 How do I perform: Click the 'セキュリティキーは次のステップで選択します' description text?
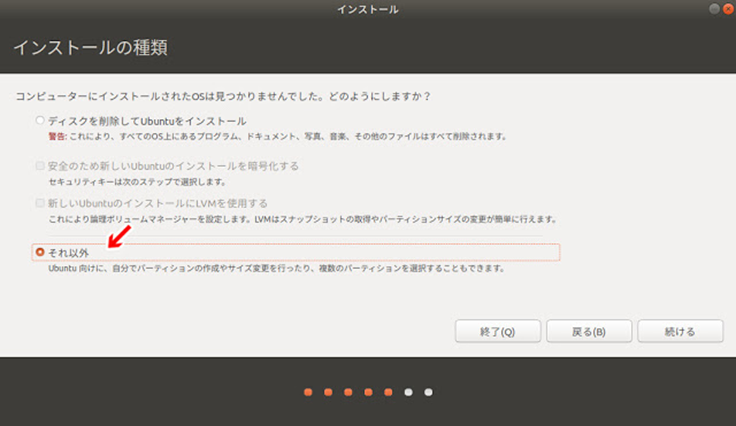tap(137, 182)
